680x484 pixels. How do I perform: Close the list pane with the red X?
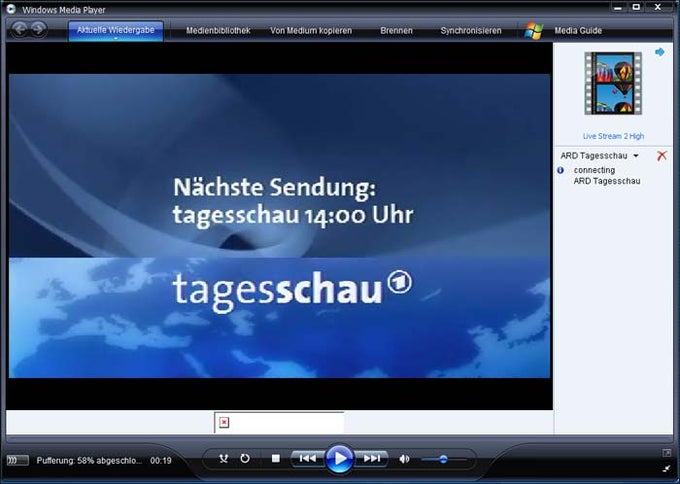click(662, 156)
